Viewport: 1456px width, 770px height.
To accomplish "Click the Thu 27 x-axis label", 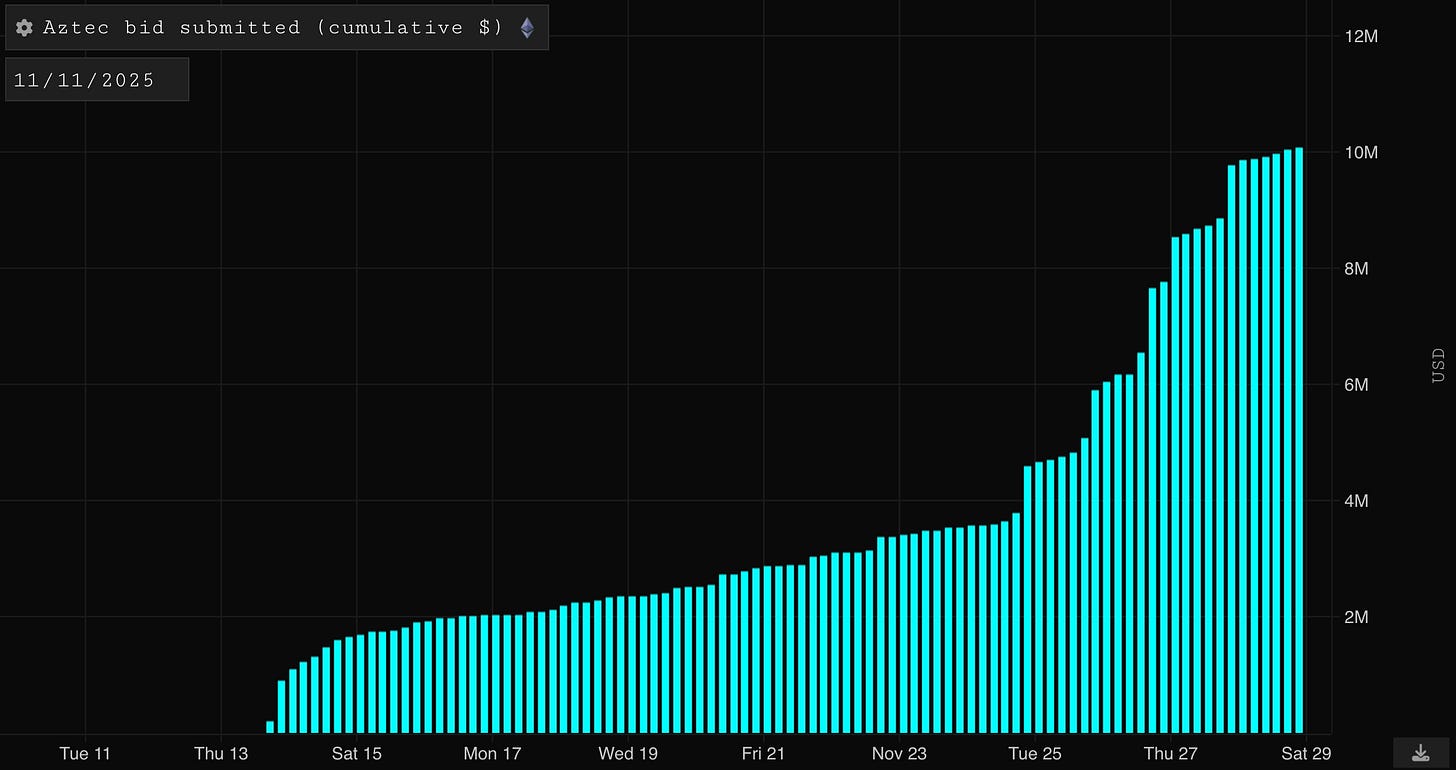I will [1171, 754].
